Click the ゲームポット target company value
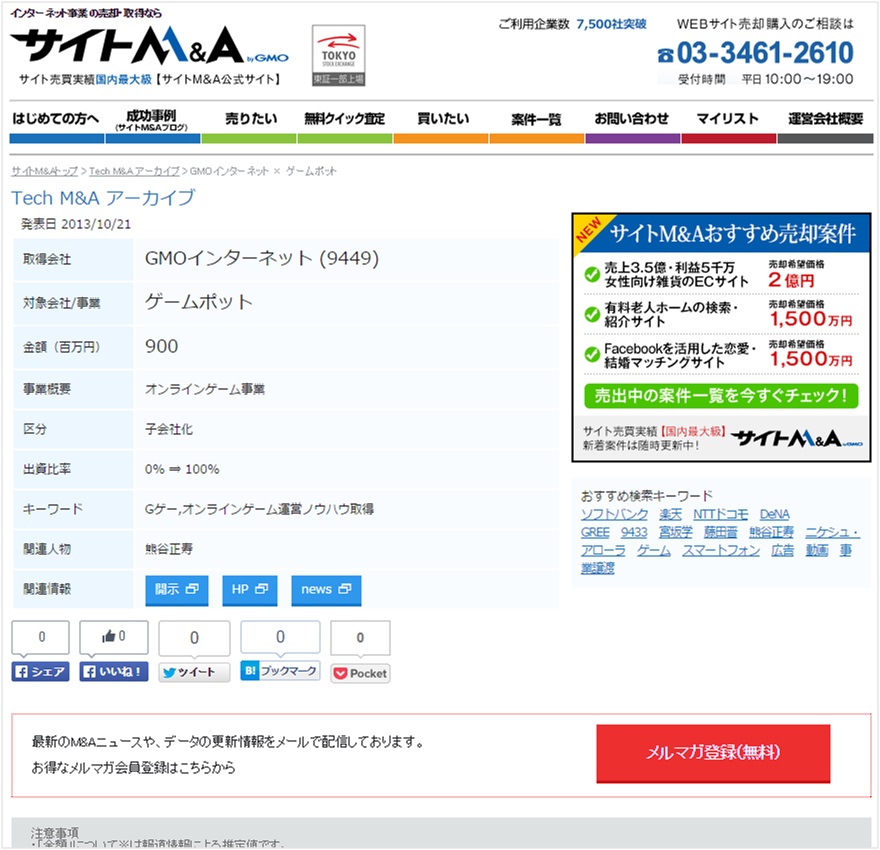Screen dimensions: 880x850 199,302
